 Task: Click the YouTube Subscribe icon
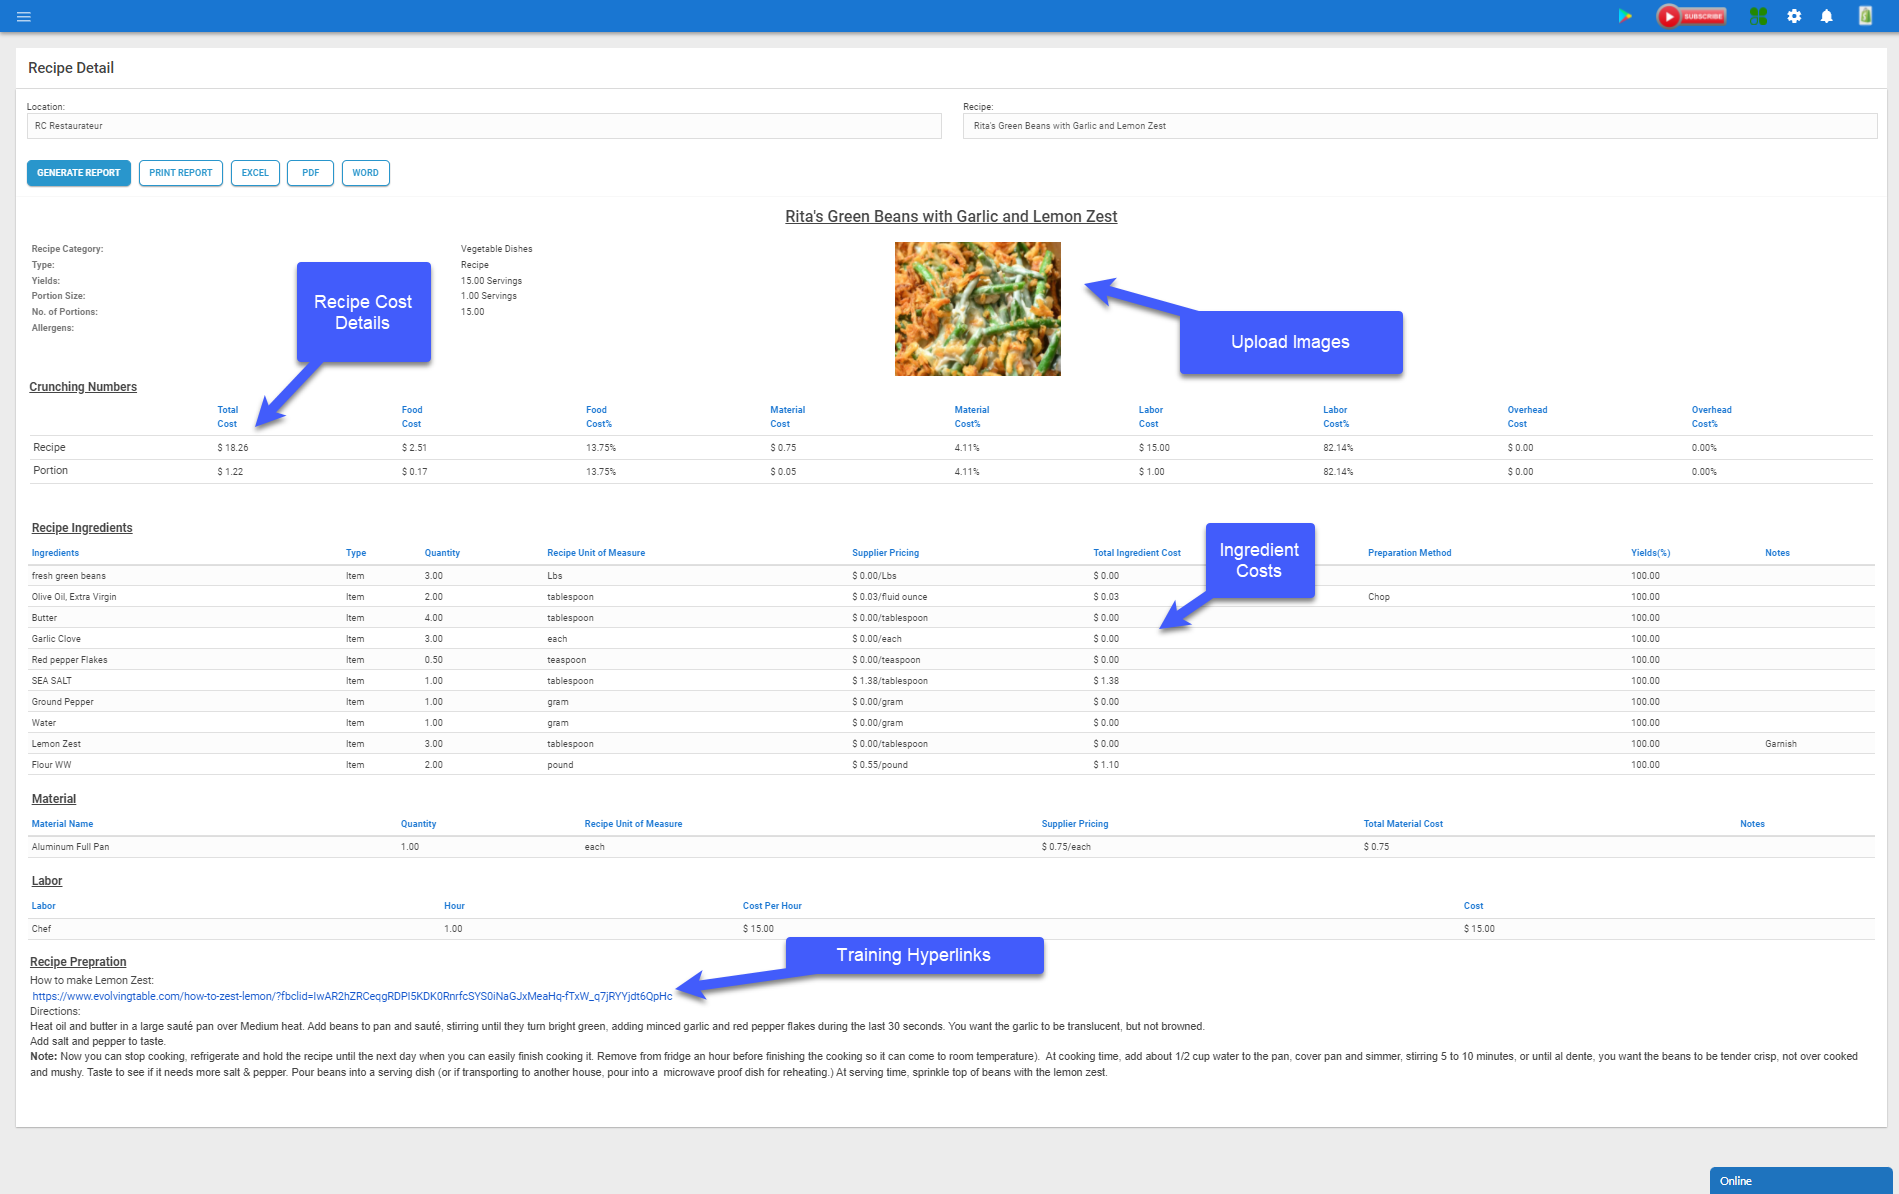(1690, 16)
